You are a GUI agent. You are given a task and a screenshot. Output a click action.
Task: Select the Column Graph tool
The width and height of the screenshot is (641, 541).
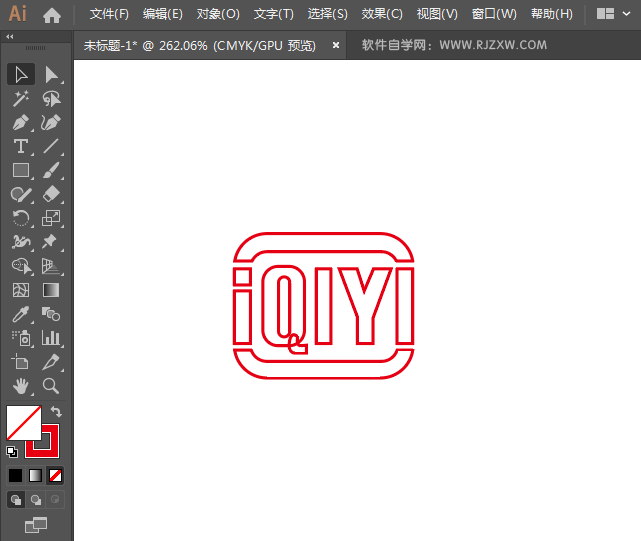[52, 338]
